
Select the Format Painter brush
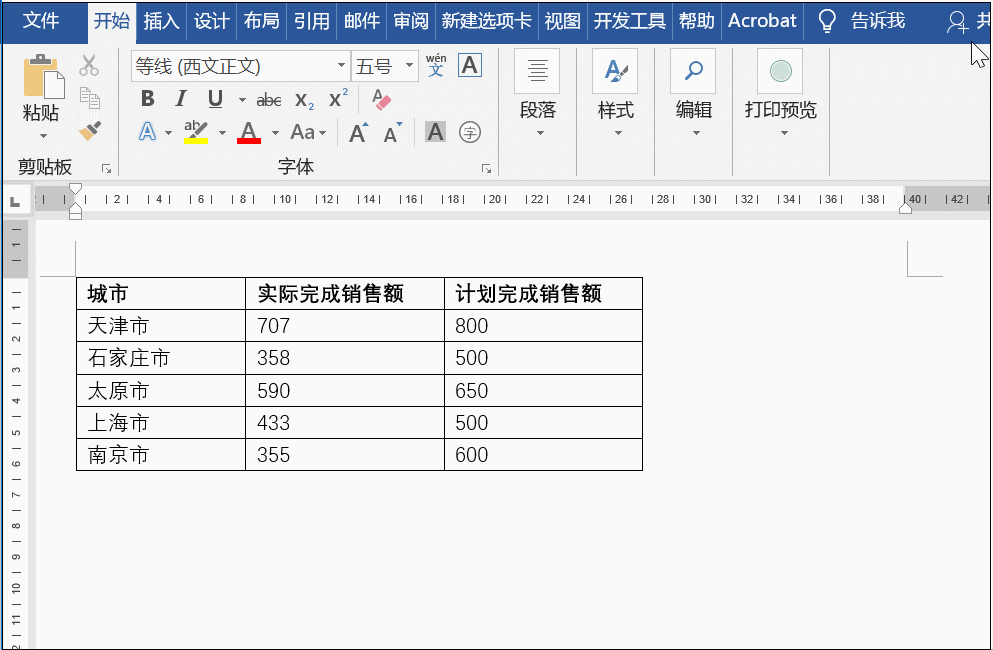(x=89, y=131)
